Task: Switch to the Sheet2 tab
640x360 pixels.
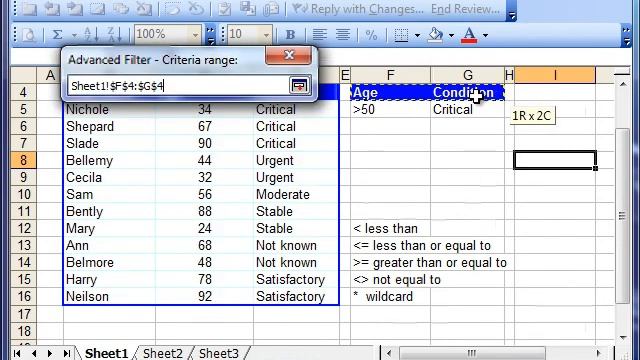Action: (163, 353)
